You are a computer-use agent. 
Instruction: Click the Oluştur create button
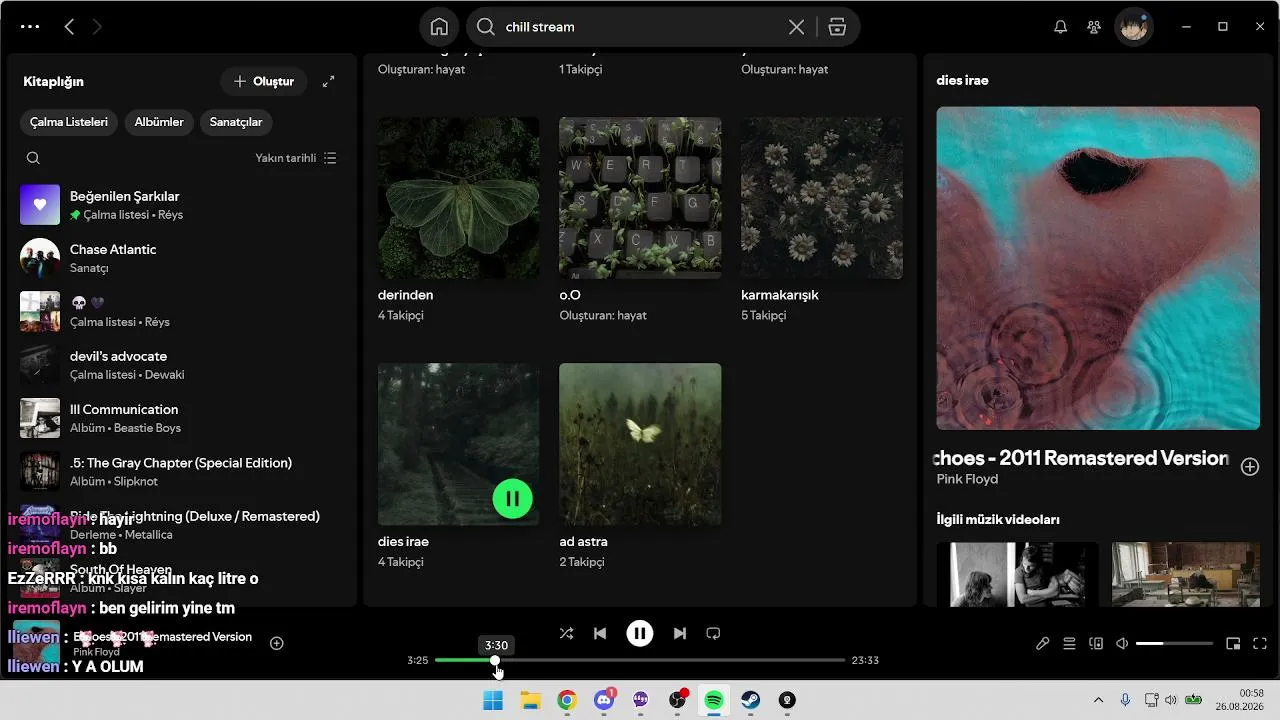pyautogui.click(x=264, y=82)
